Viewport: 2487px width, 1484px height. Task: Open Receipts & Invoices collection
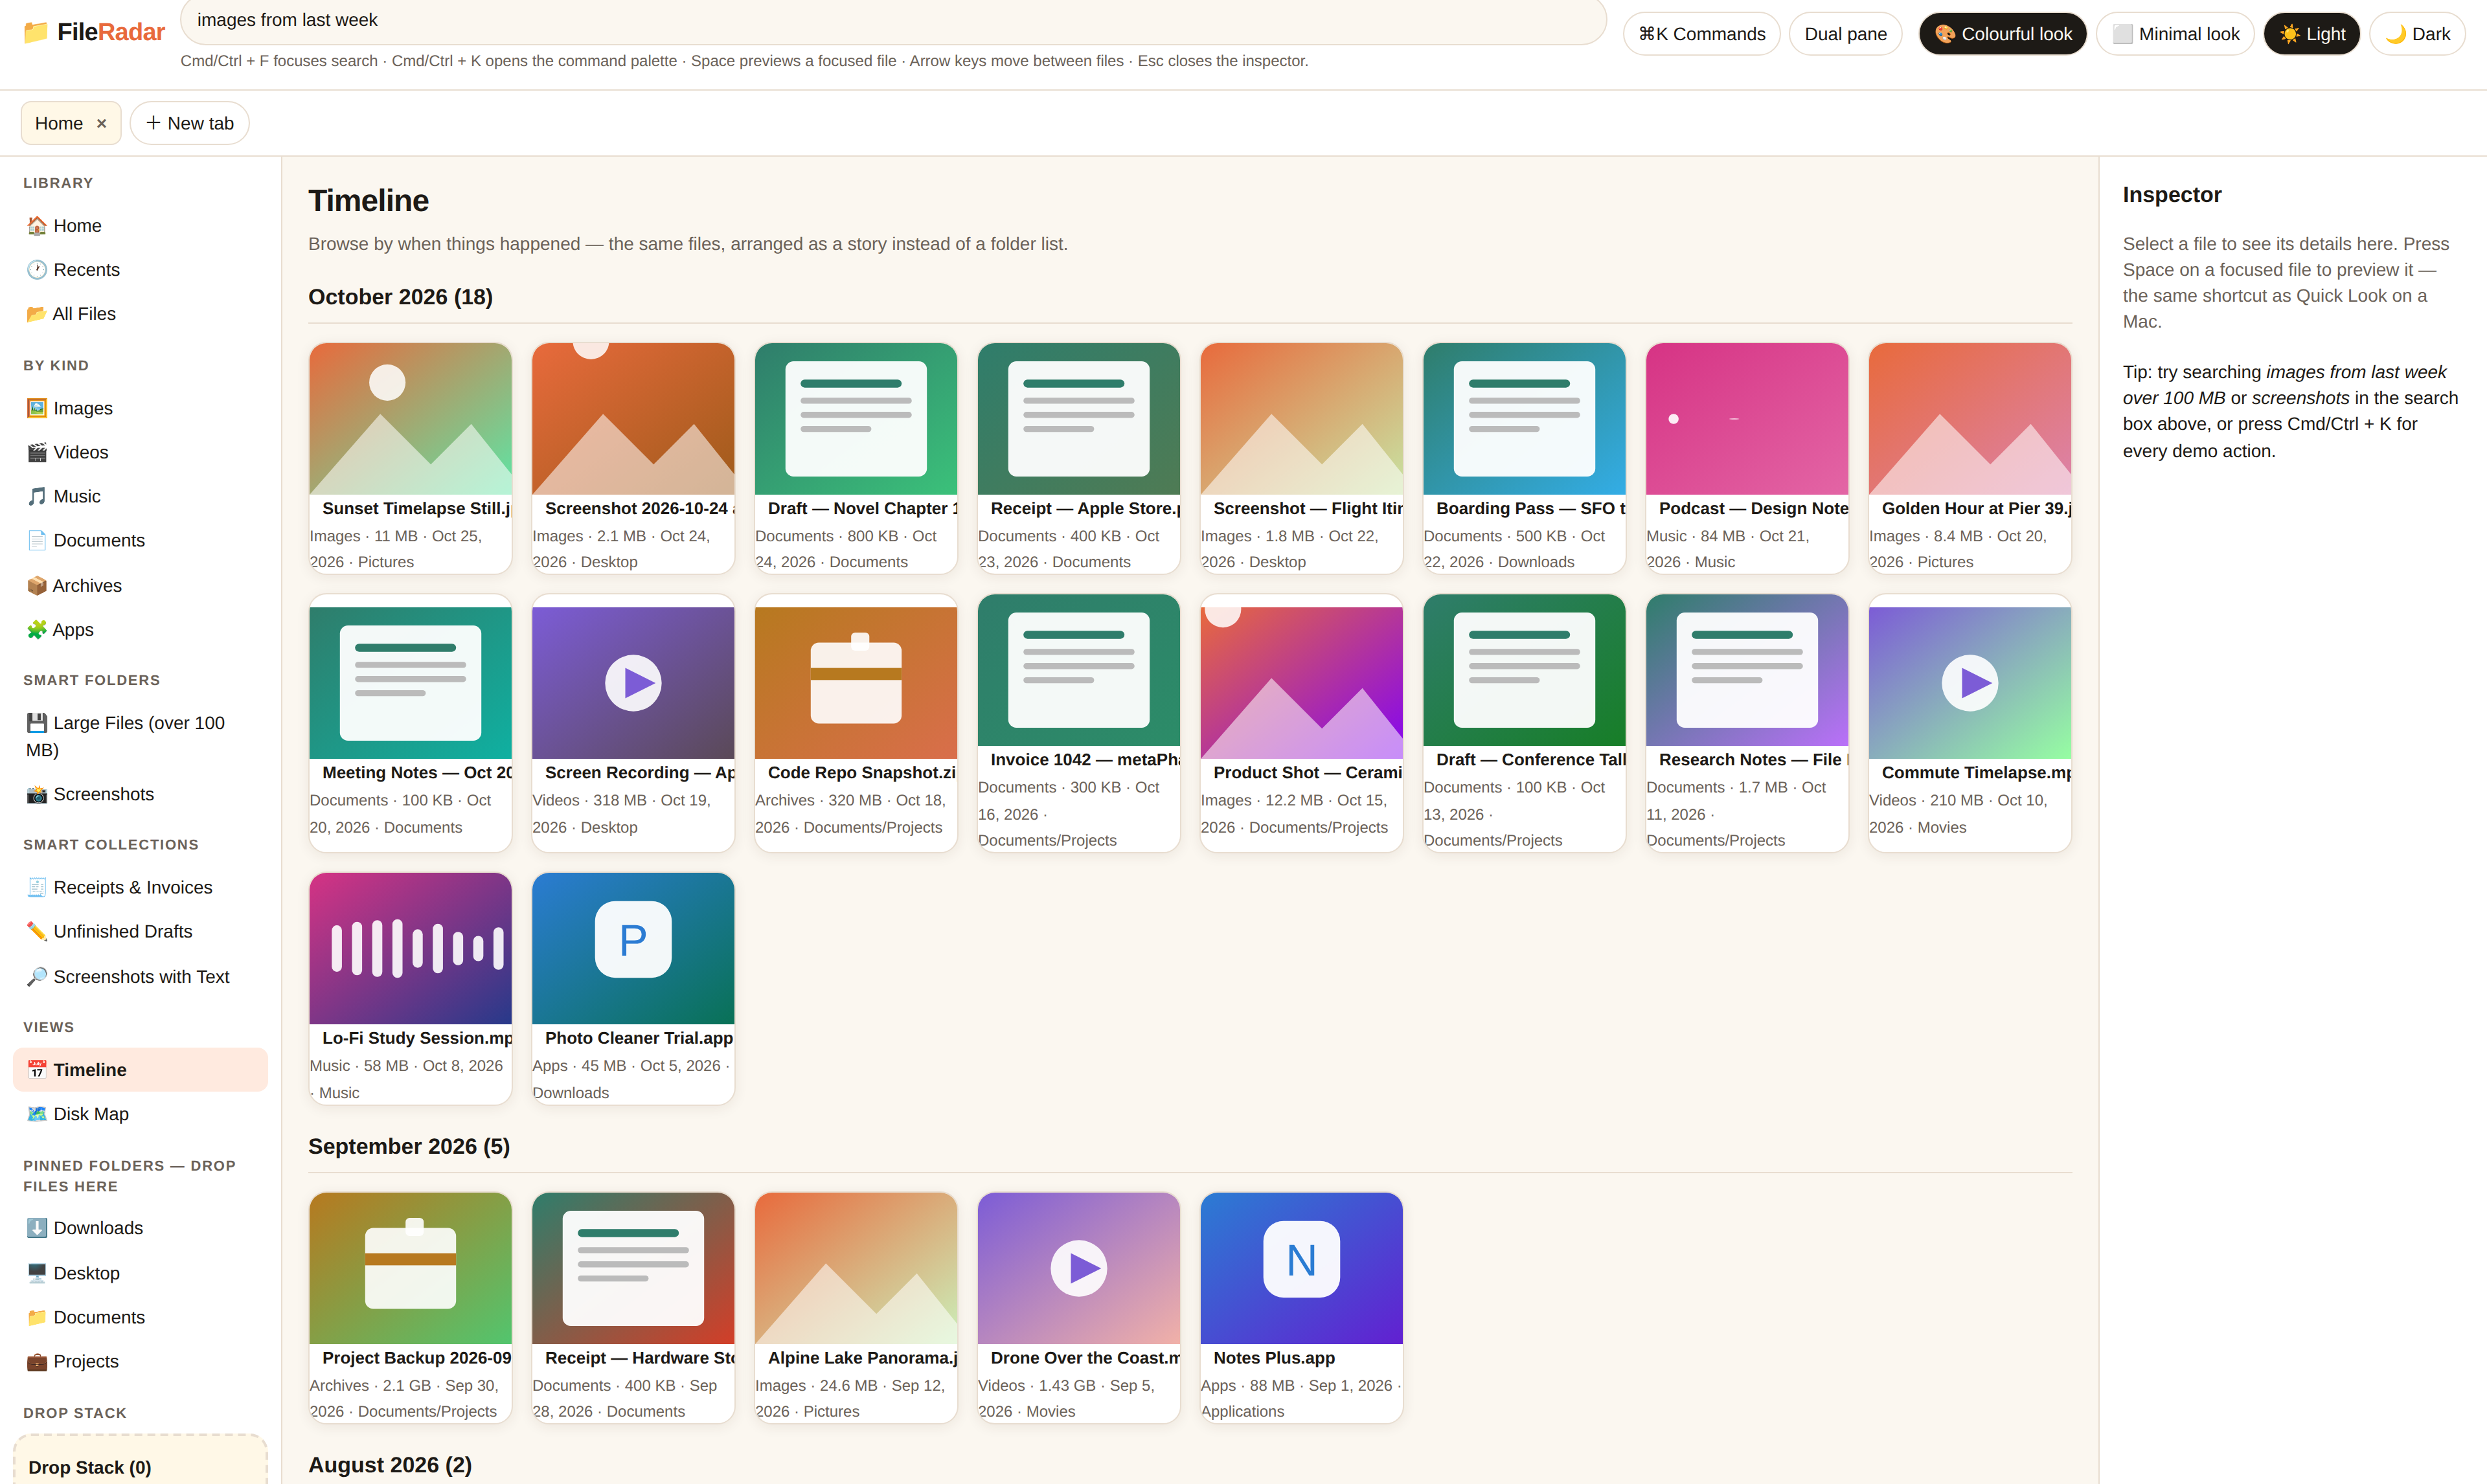[x=140, y=887]
